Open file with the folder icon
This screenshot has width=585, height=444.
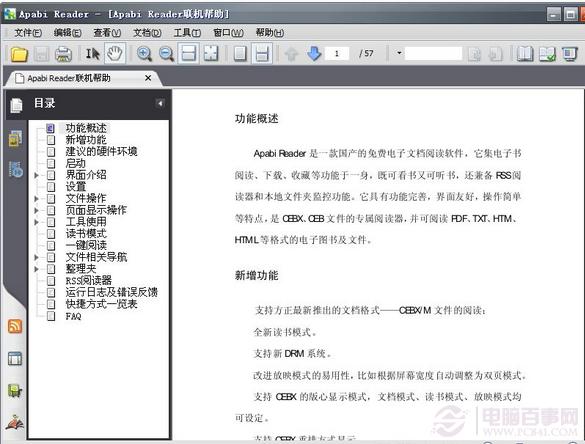[x=19, y=54]
